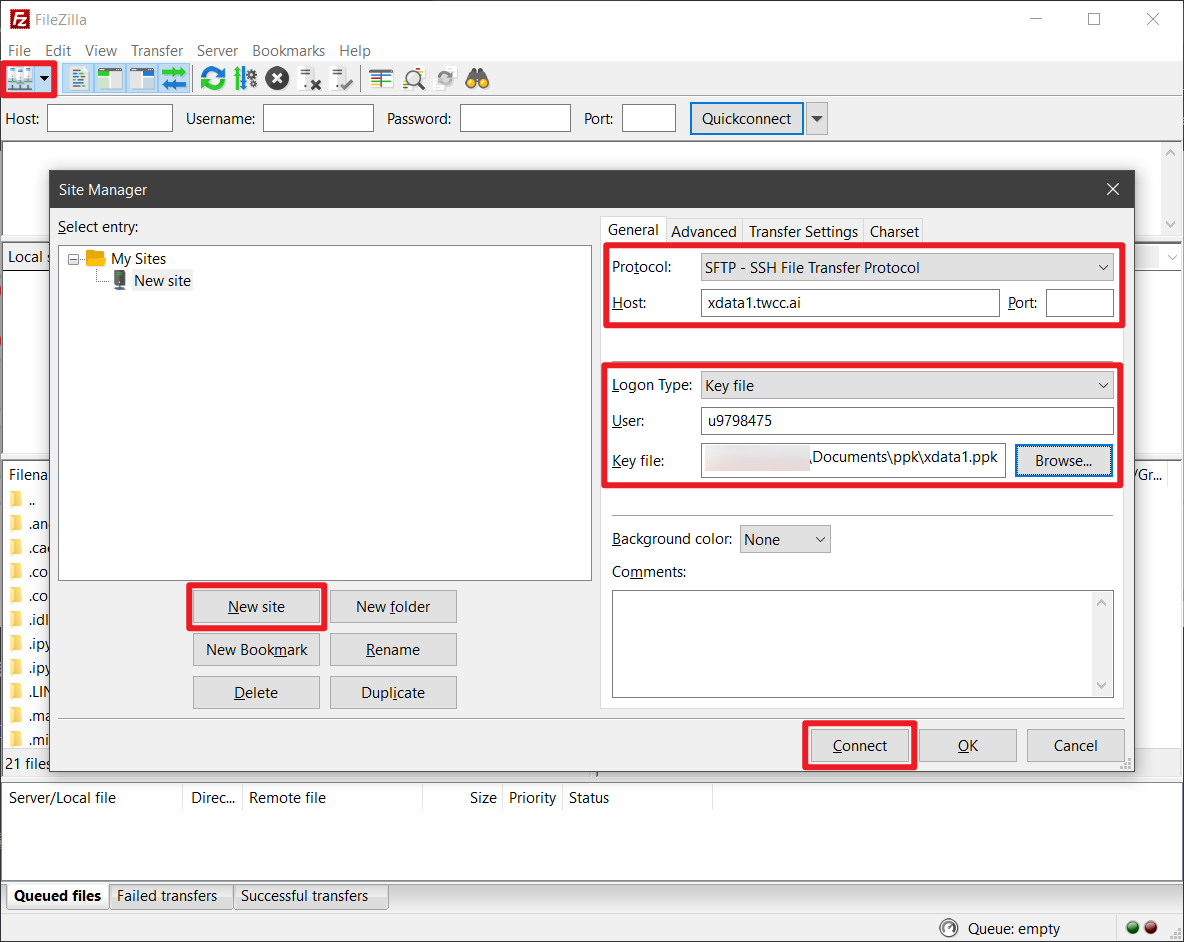
Task: Focus Site Manager Port field
Action: click(x=1080, y=303)
